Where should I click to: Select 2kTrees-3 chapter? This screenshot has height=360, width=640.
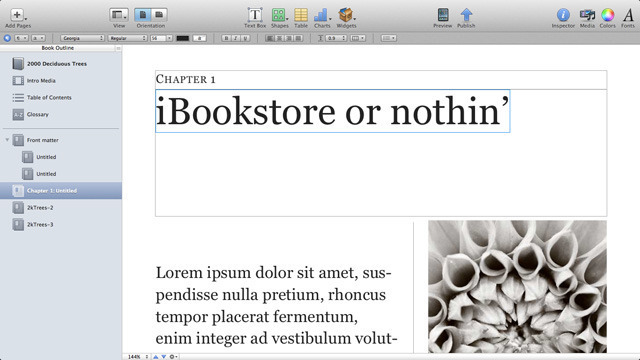pyautogui.click(x=40, y=224)
